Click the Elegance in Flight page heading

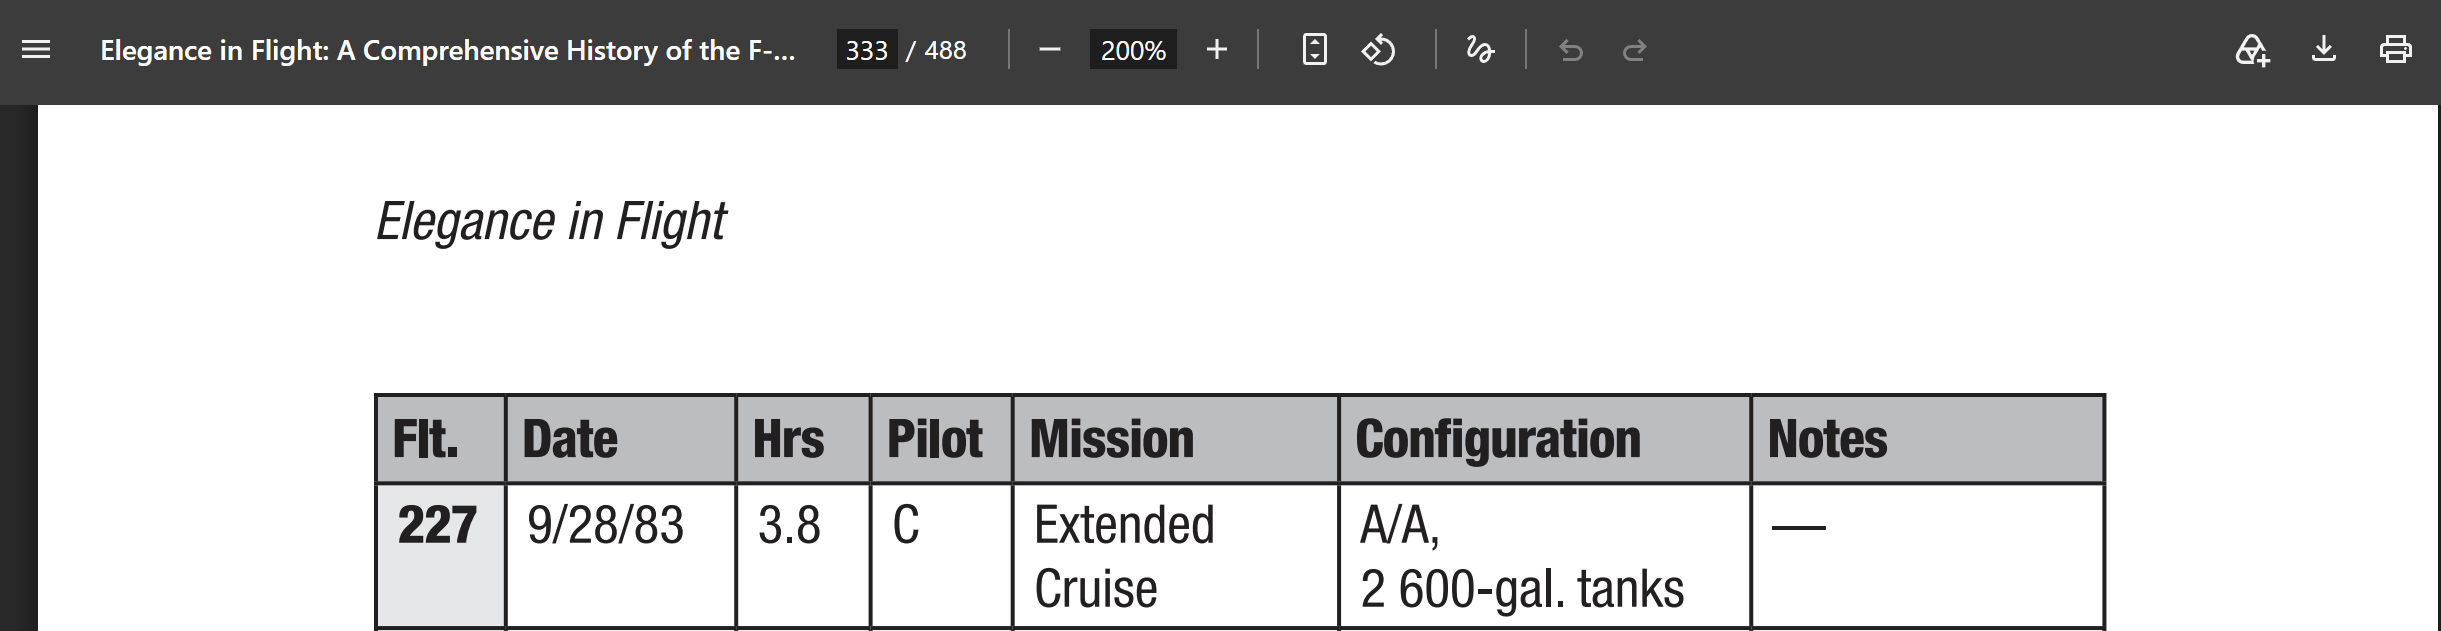(x=551, y=222)
